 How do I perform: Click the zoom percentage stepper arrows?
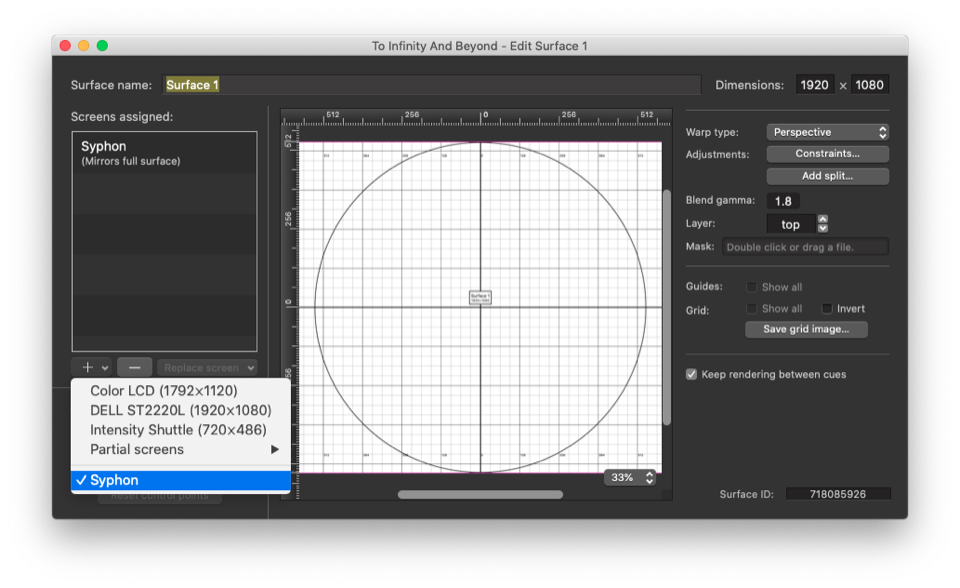pyautogui.click(x=649, y=478)
